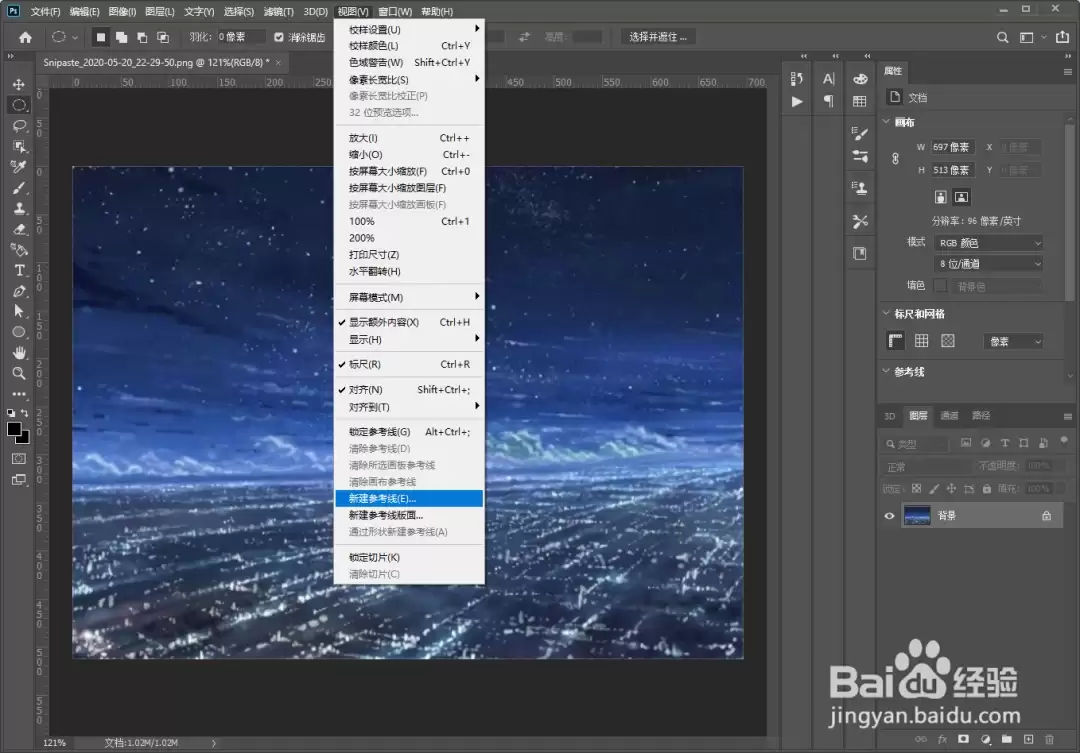This screenshot has height=753, width=1080.
Task: Add a layer mask
Action: point(964,739)
